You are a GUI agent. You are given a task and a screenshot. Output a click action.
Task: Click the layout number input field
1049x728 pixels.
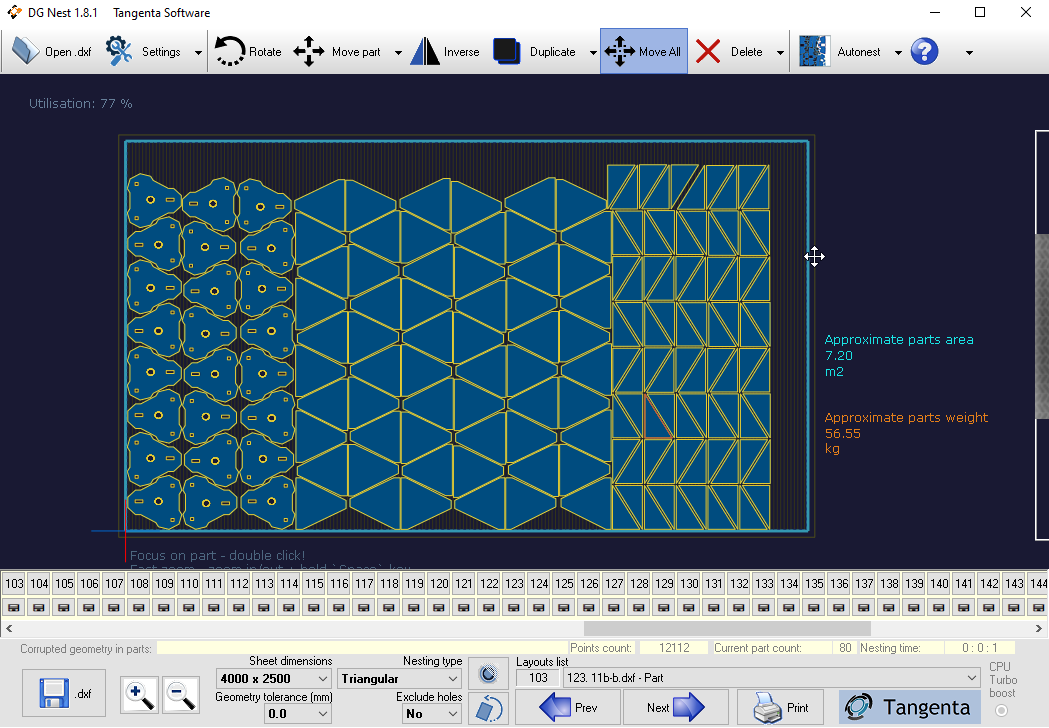(x=538, y=678)
